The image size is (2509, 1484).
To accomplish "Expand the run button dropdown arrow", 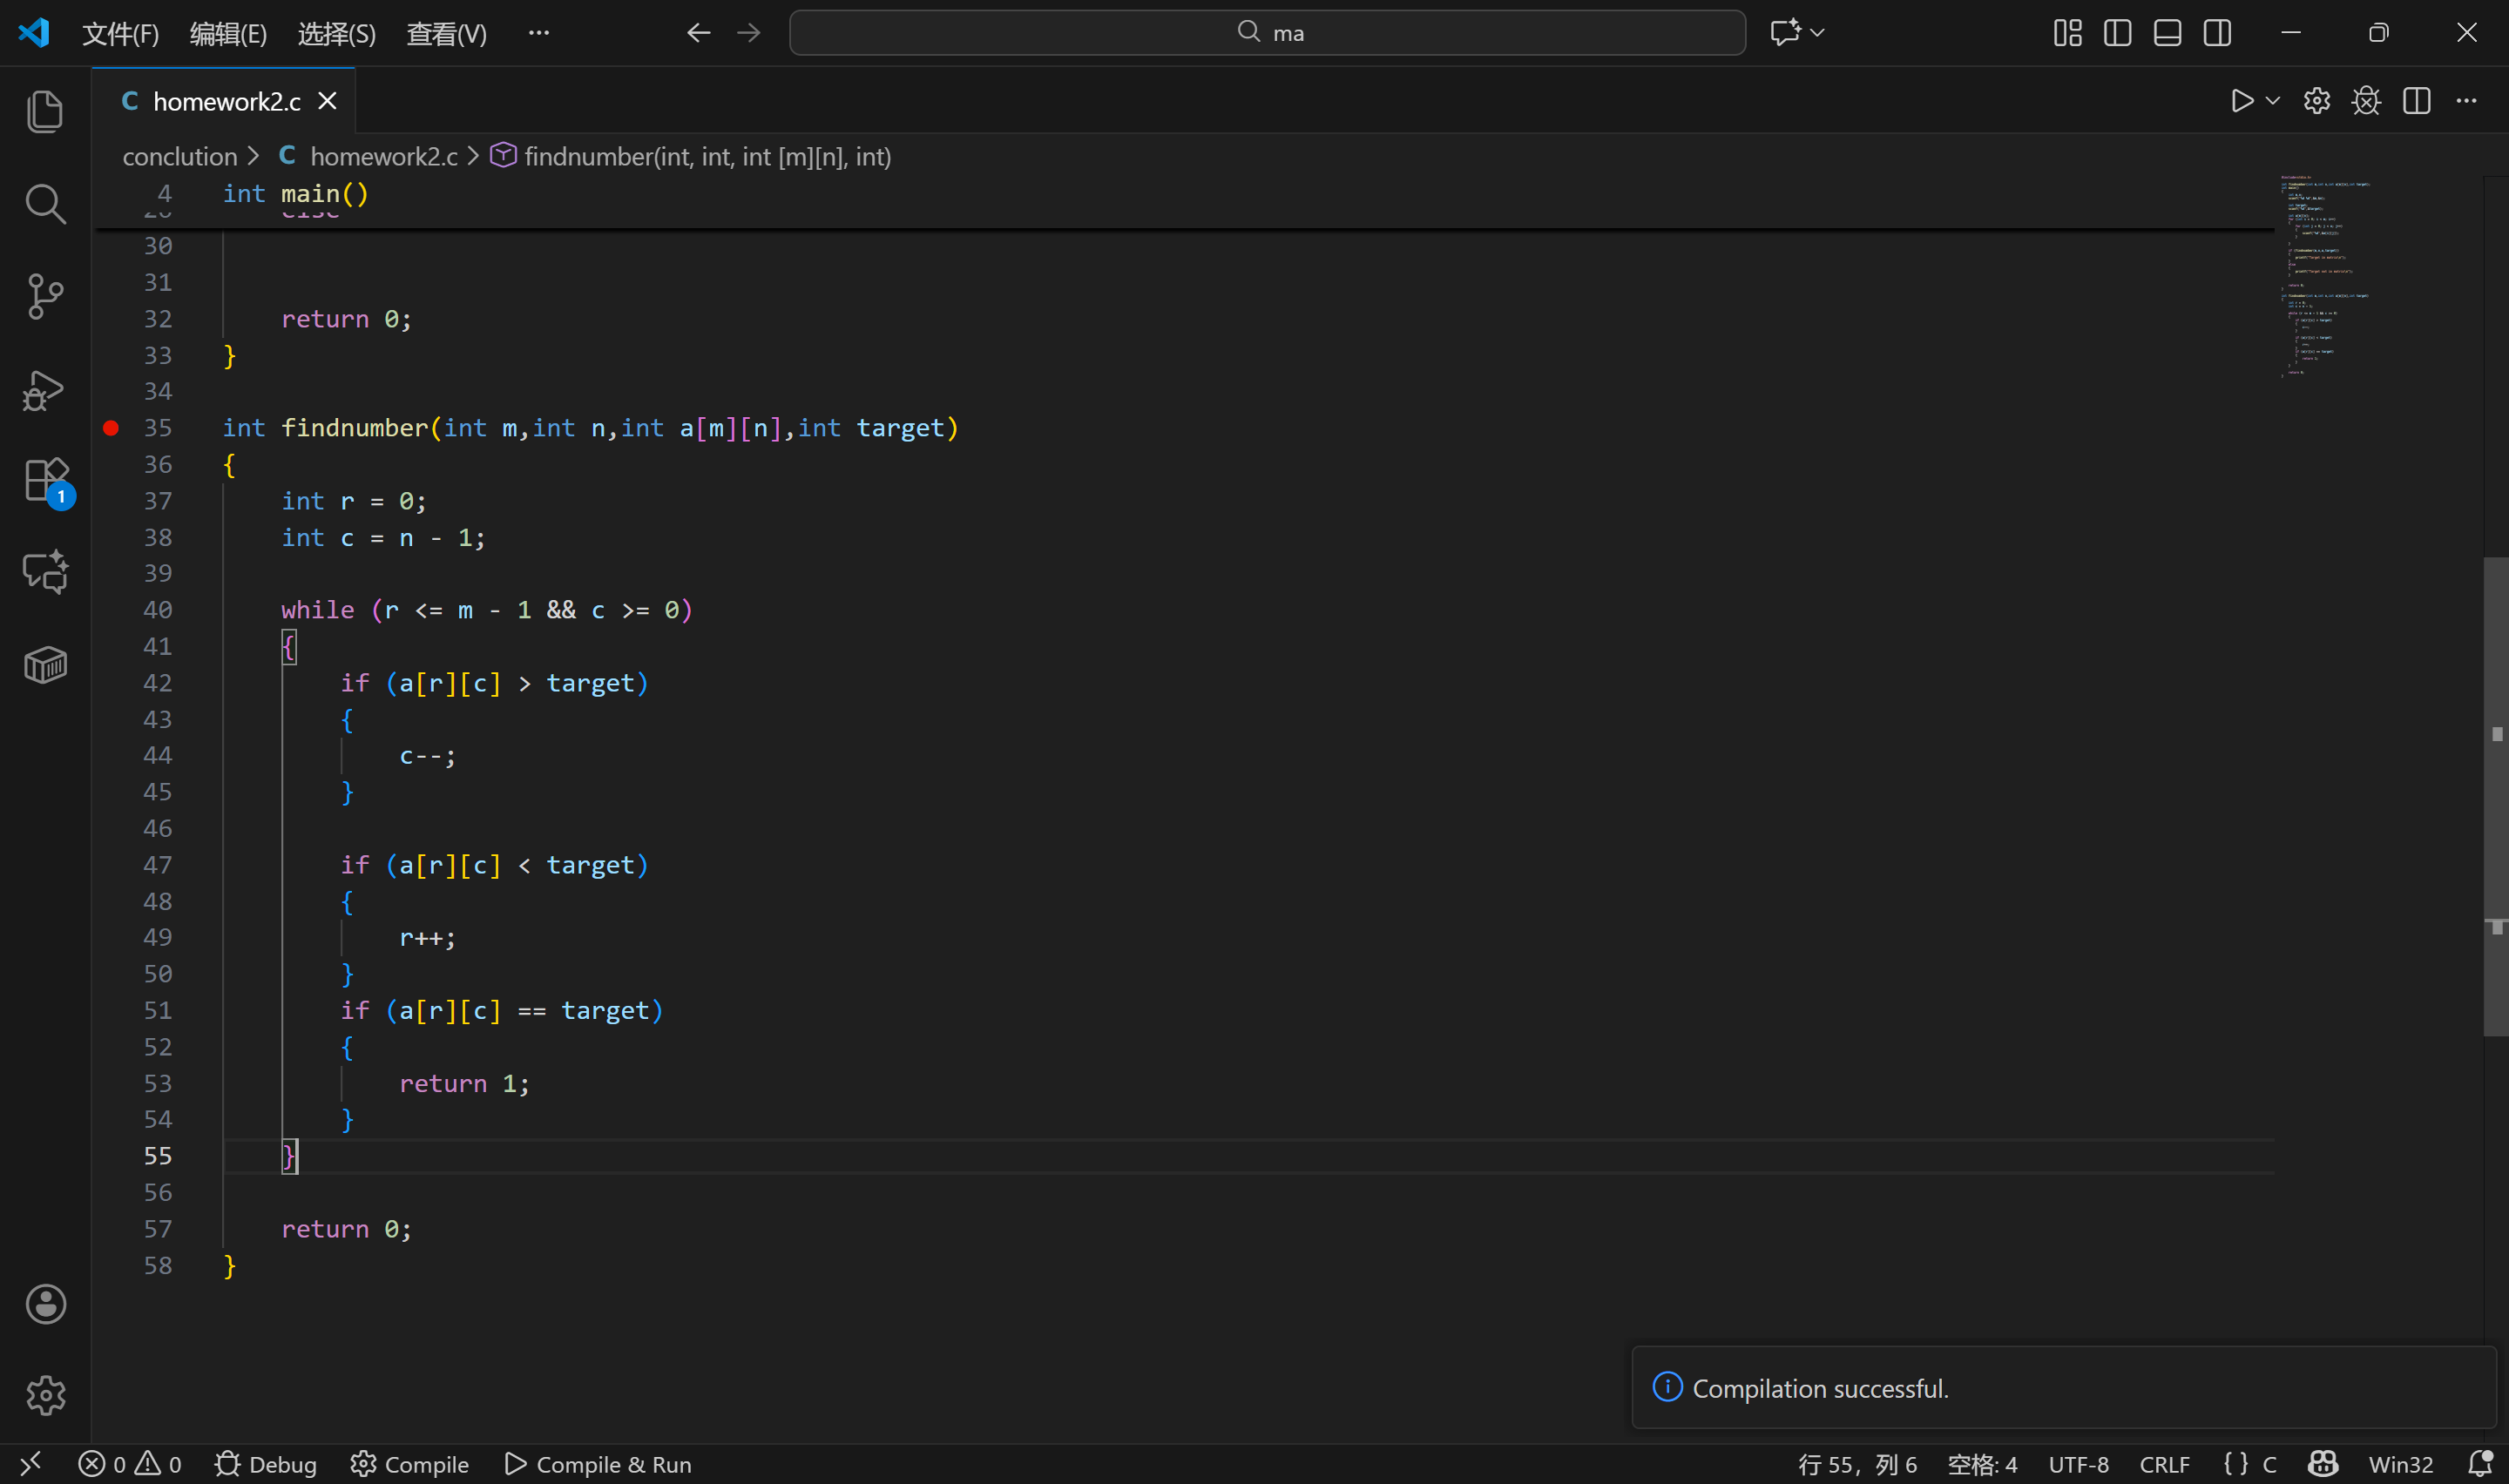I will [2273, 101].
